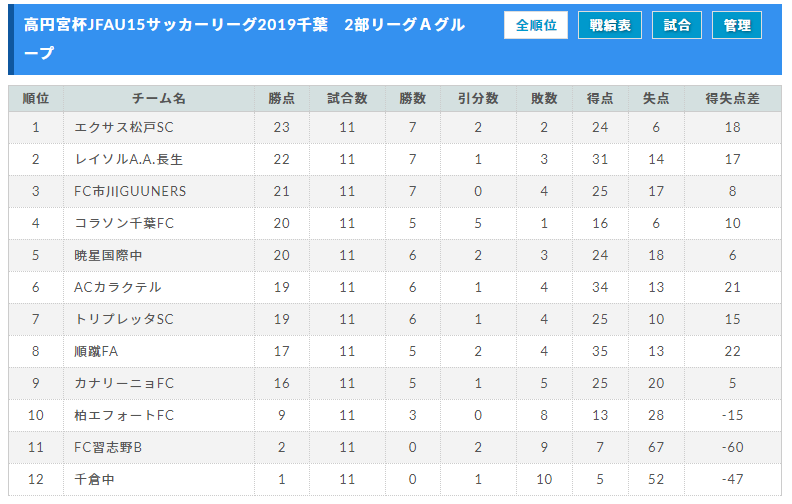Select カナリーニョFC team entry

(124, 383)
